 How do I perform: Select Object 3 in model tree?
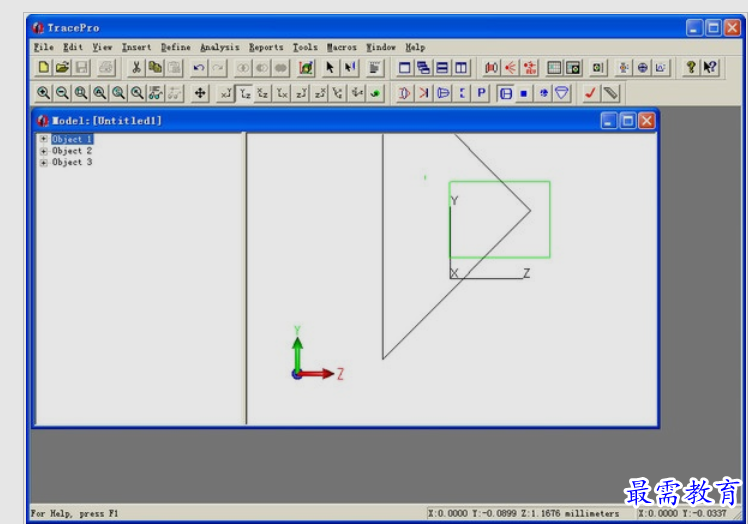(72, 162)
